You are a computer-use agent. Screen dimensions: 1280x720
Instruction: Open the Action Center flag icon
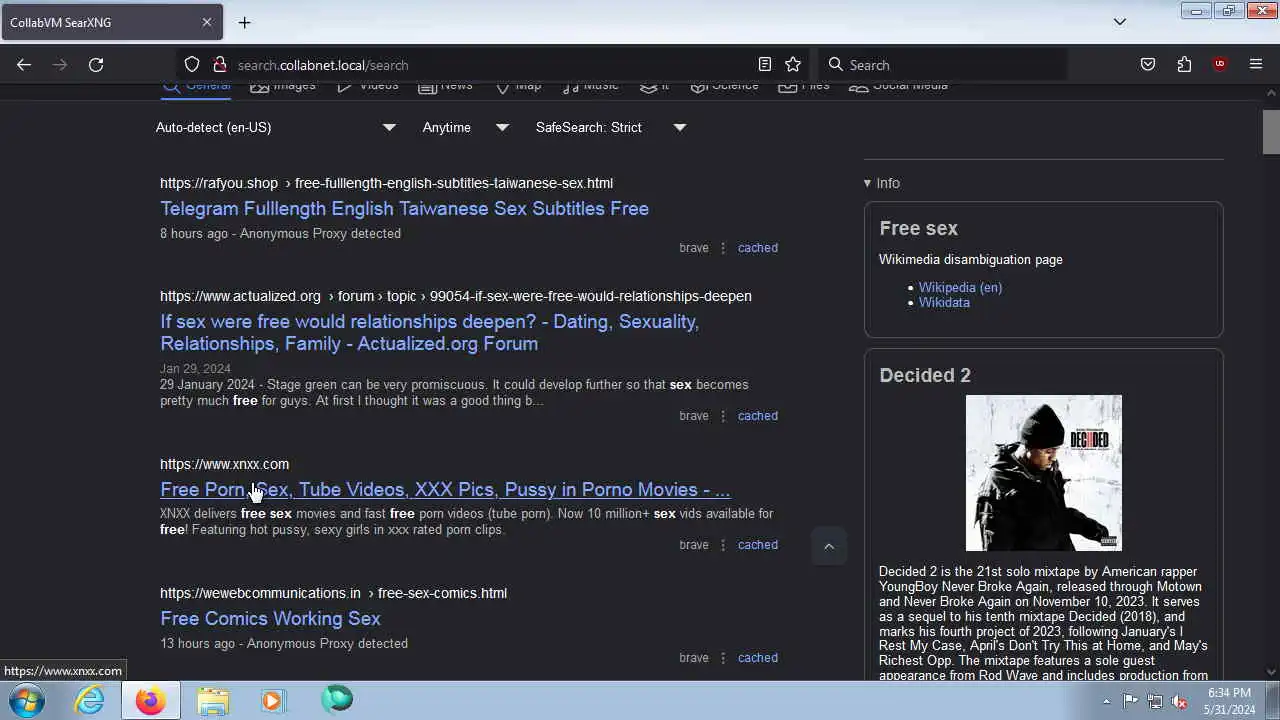pos(1131,701)
